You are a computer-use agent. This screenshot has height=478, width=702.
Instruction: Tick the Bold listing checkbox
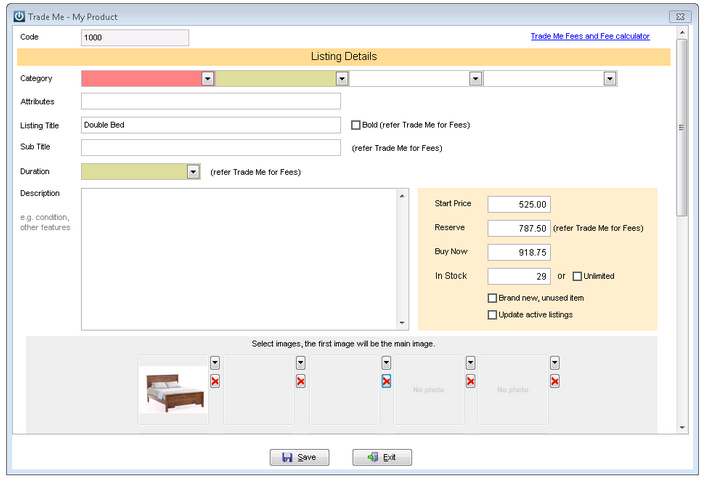pyautogui.click(x=355, y=125)
